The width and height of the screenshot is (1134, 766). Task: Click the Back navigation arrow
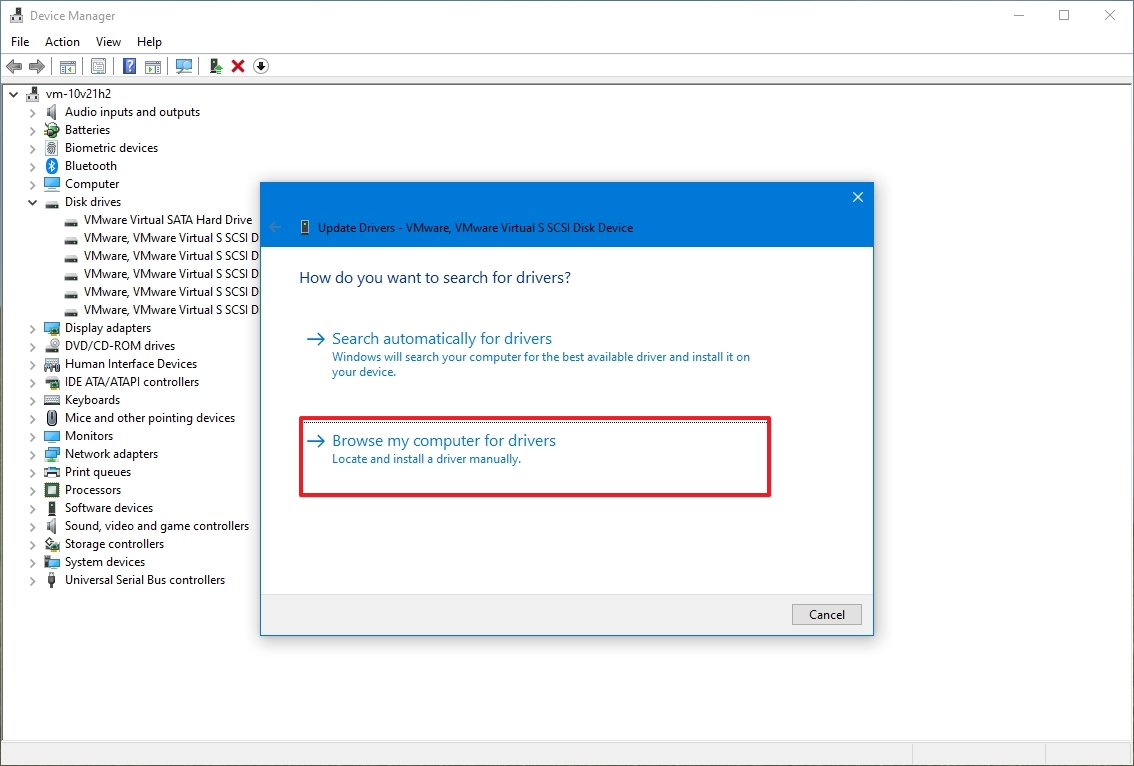click(14, 66)
